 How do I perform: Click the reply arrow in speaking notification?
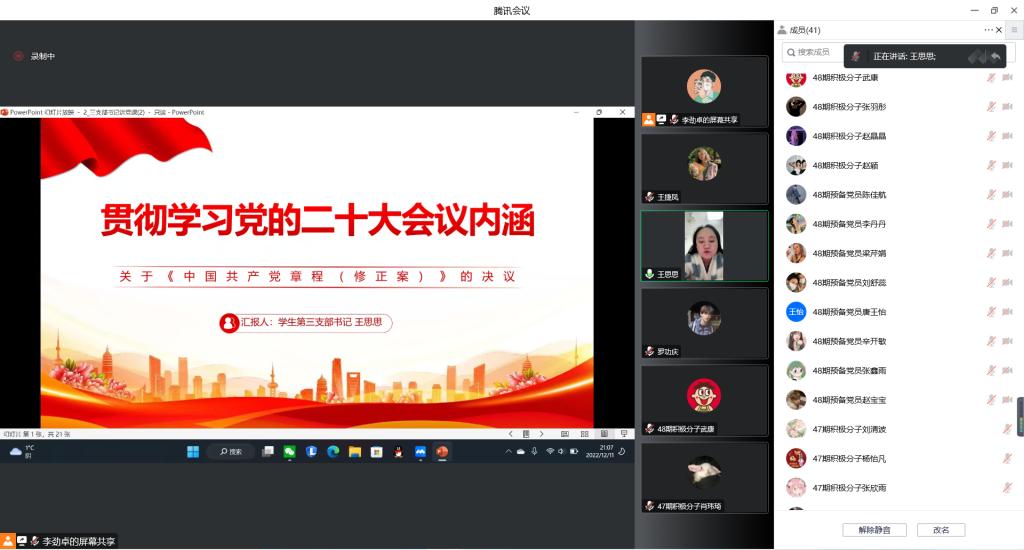pyautogui.click(x=995, y=56)
